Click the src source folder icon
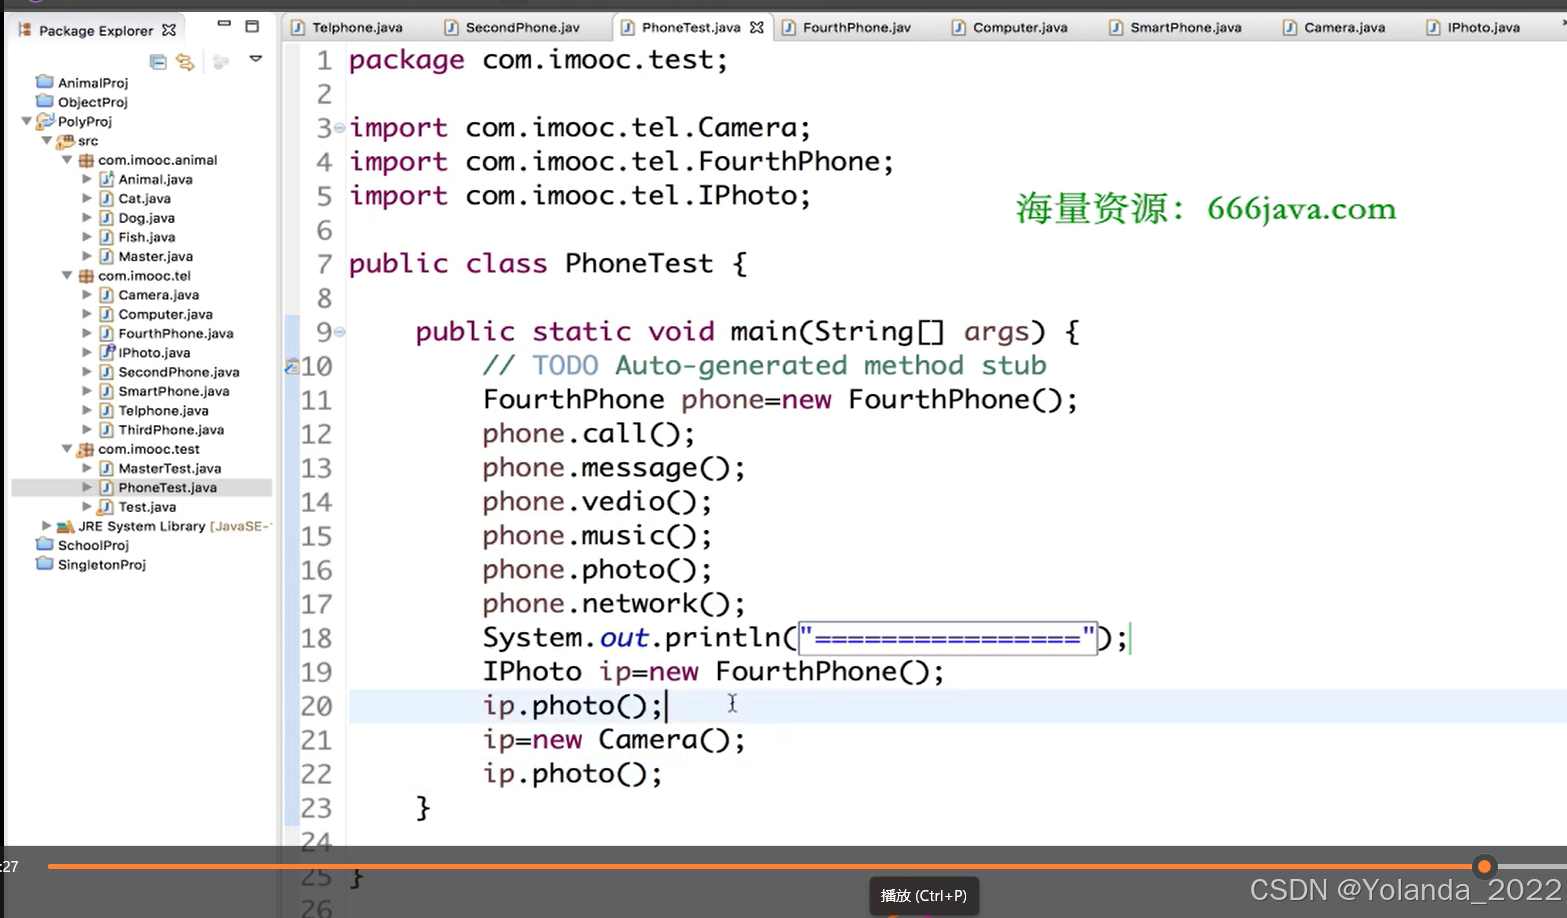The height and width of the screenshot is (918, 1567). (x=65, y=141)
